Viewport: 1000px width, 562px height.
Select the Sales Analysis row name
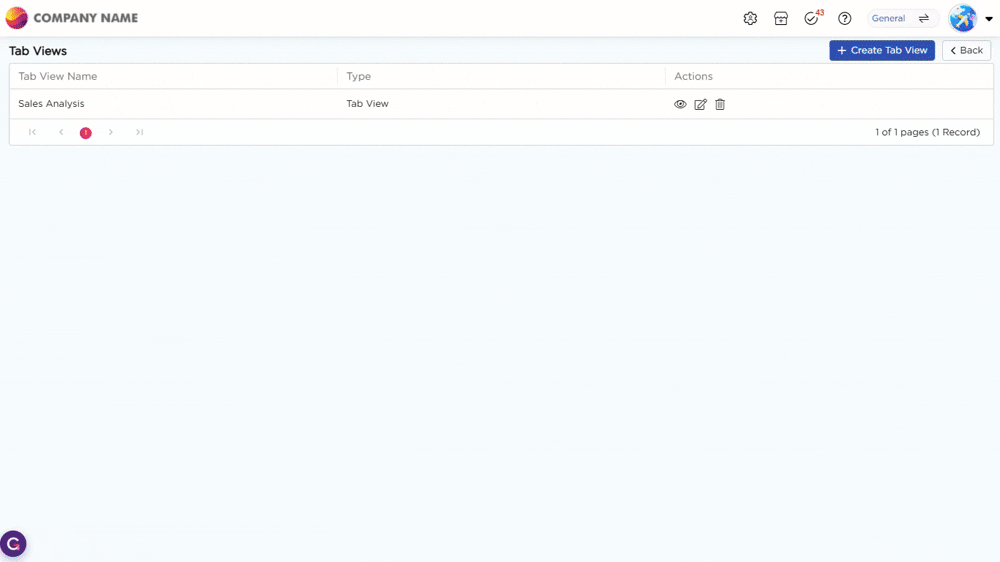(51, 104)
